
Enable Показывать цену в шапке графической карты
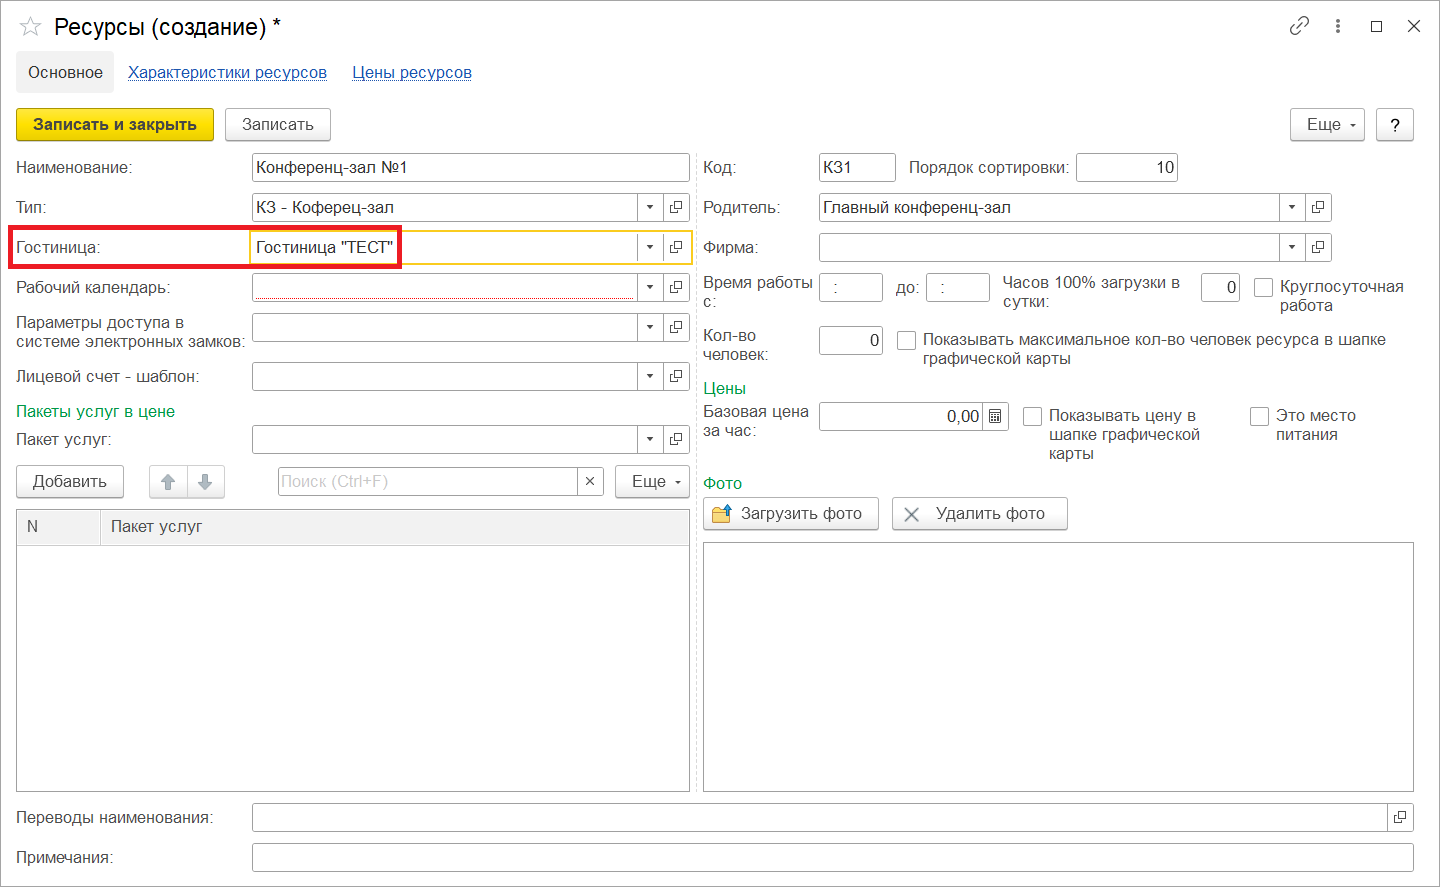click(x=1032, y=416)
